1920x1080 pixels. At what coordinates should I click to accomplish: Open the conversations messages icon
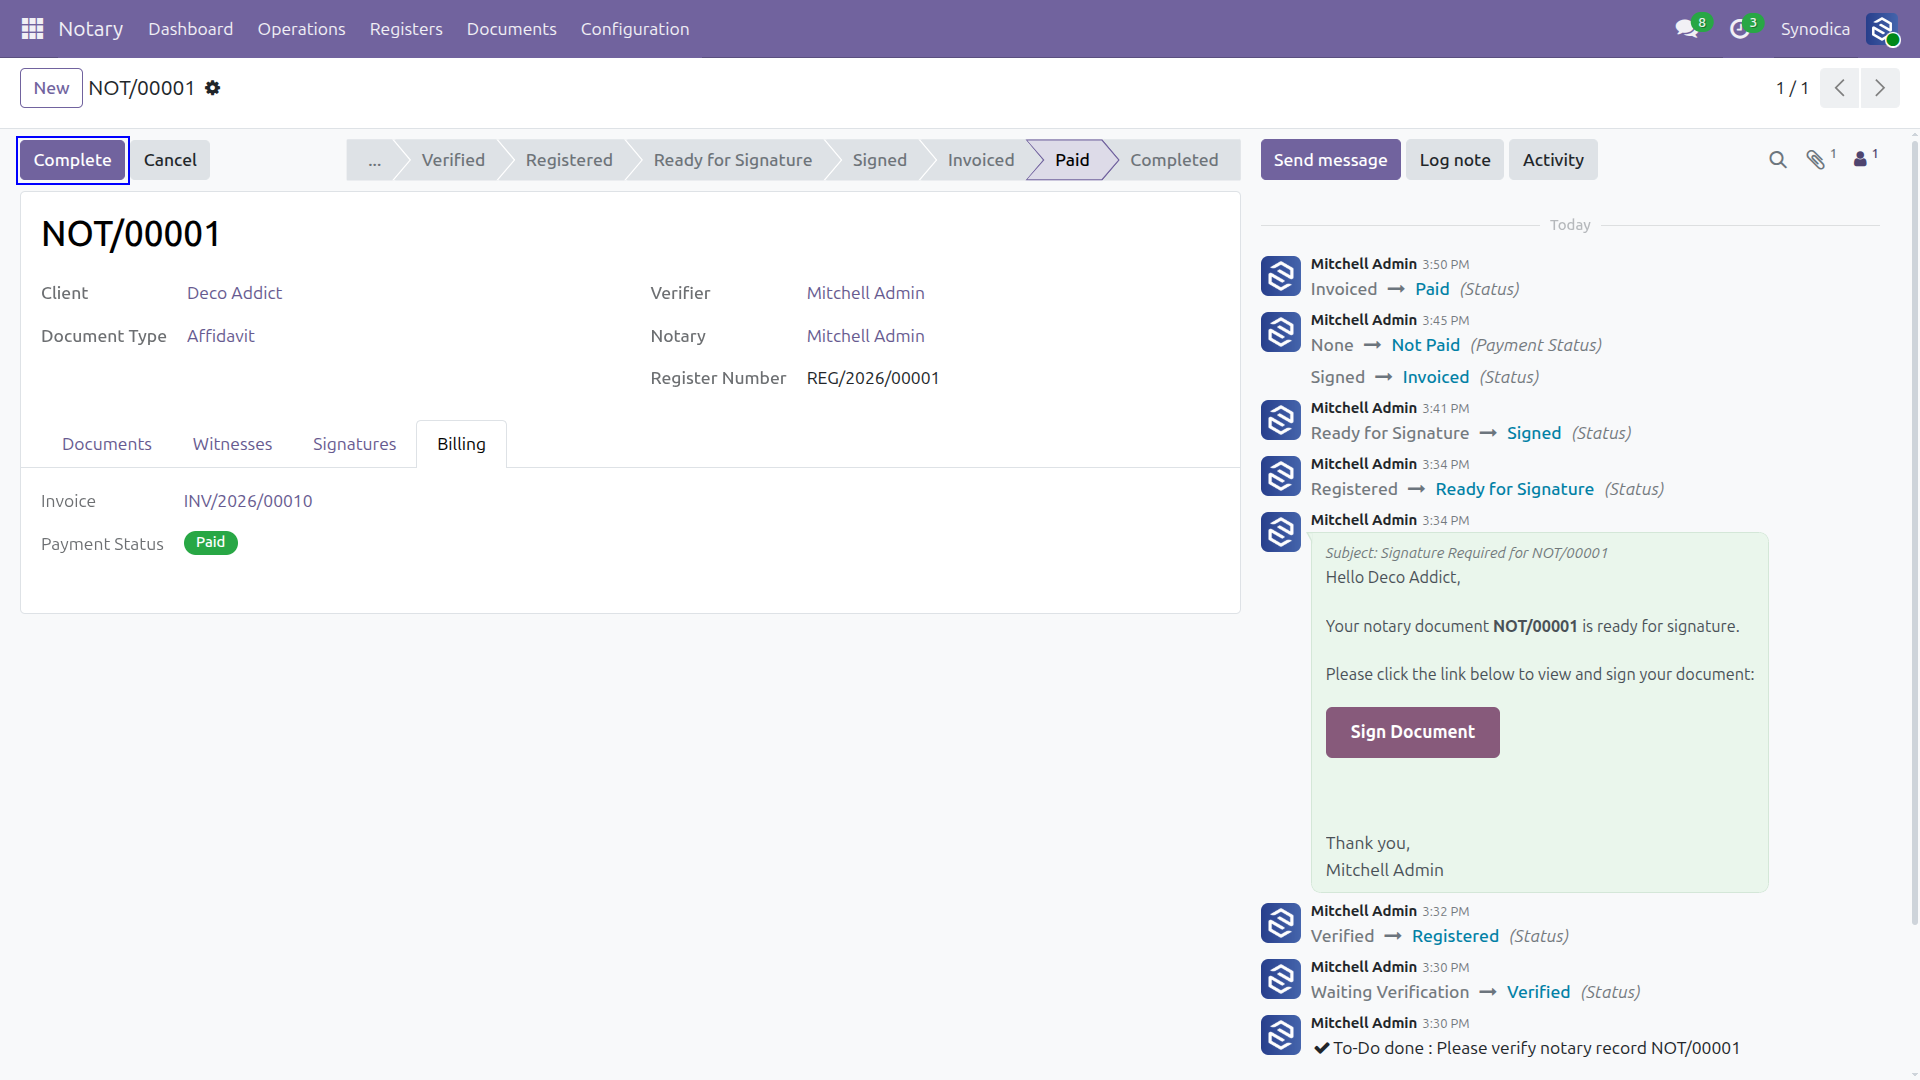[x=1687, y=29]
